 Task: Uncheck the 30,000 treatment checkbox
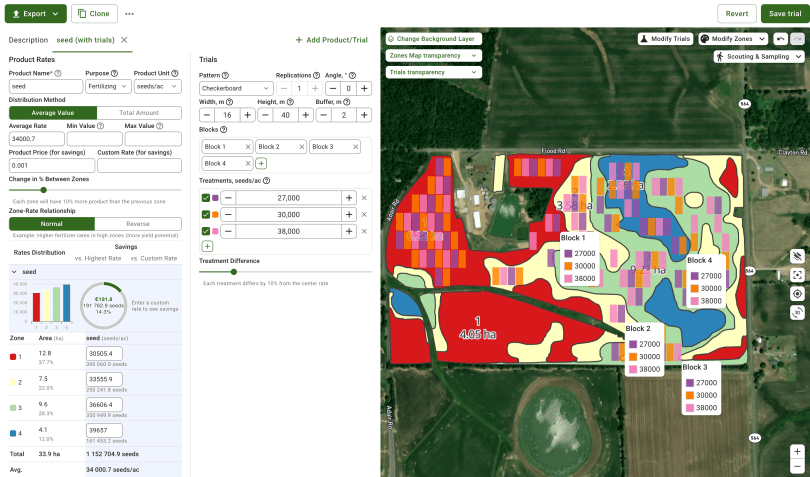[x=206, y=214]
